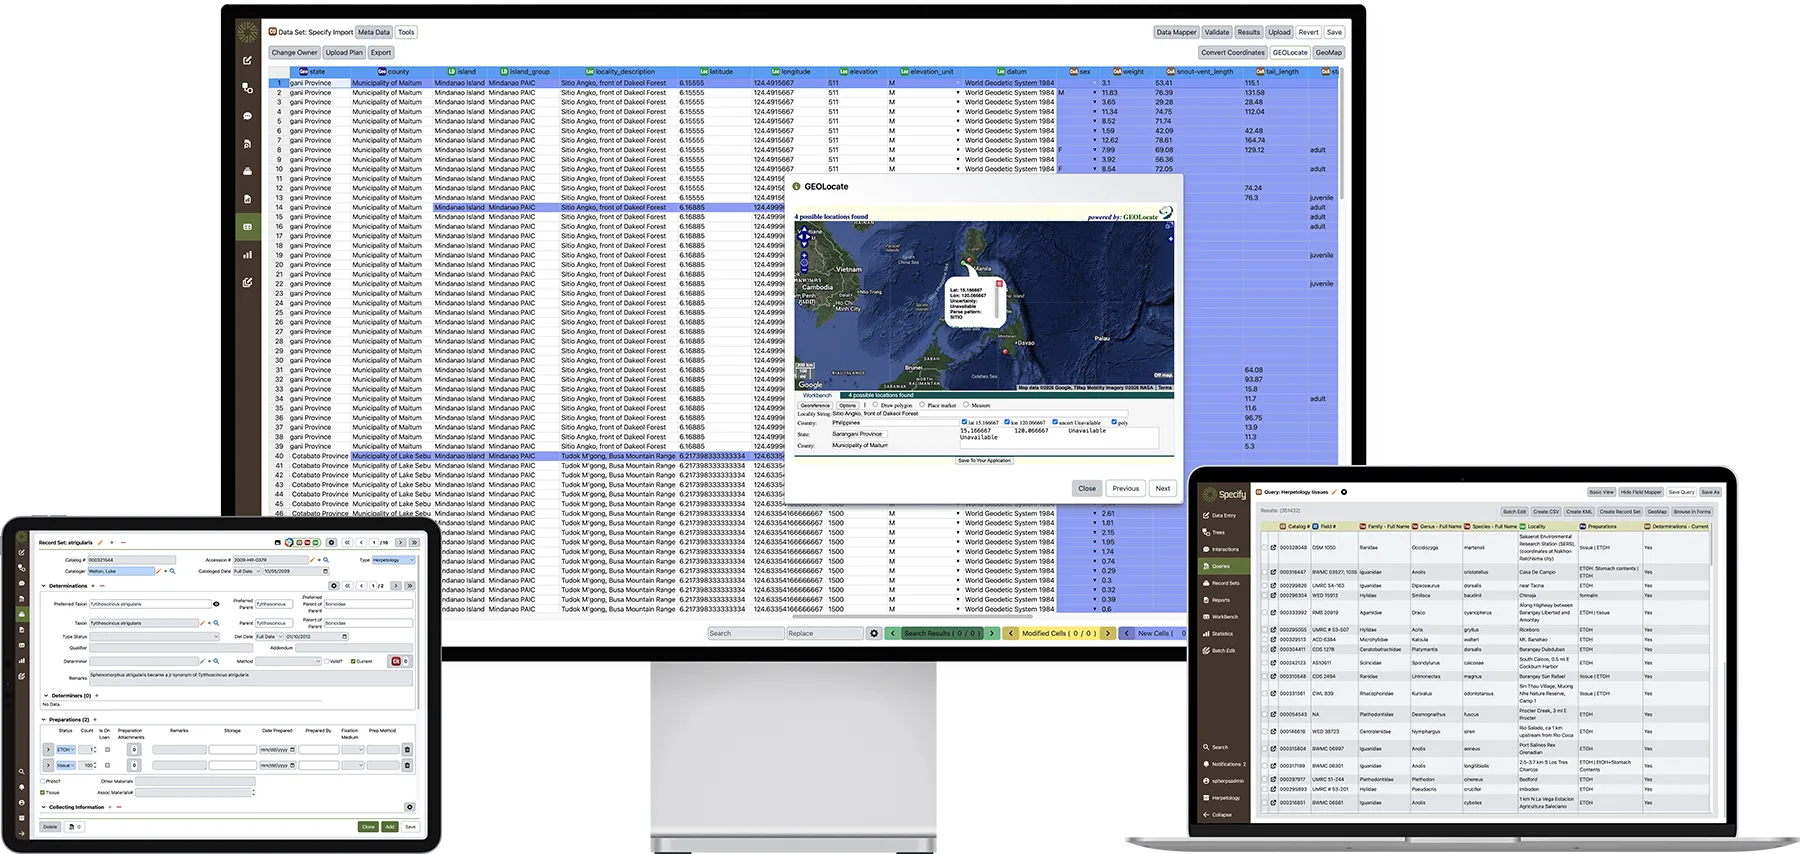
Task: Click Create CSV button
Action: (x=1546, y=511)
